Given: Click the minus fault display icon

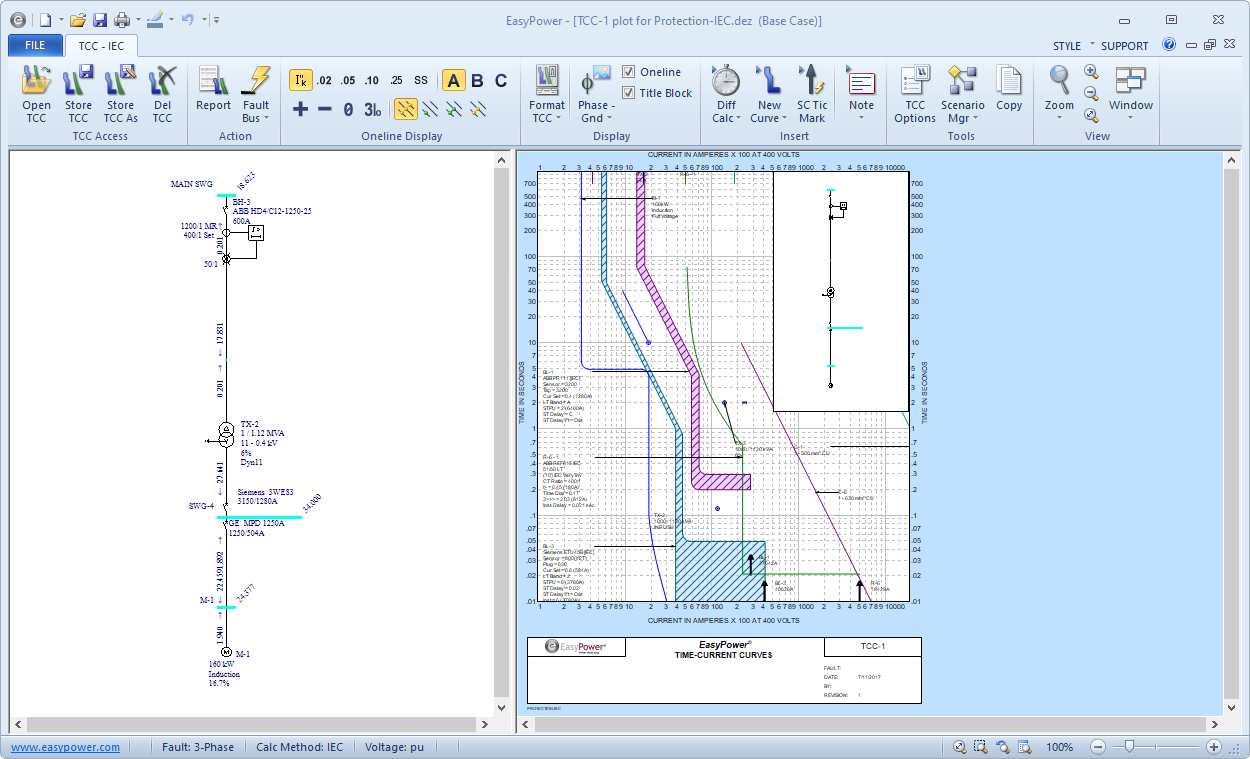Looking at the screenshot, I should point(324,109).
